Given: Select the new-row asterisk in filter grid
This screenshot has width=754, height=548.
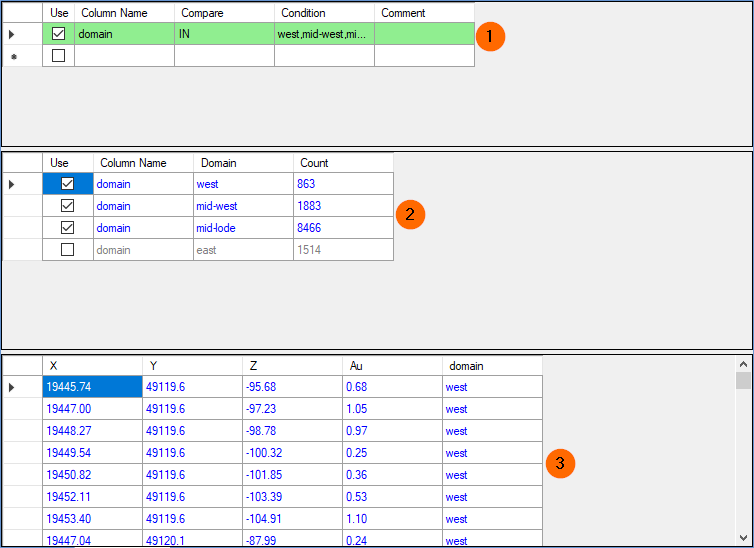Looking at the screenshot, I should (12, 56).
